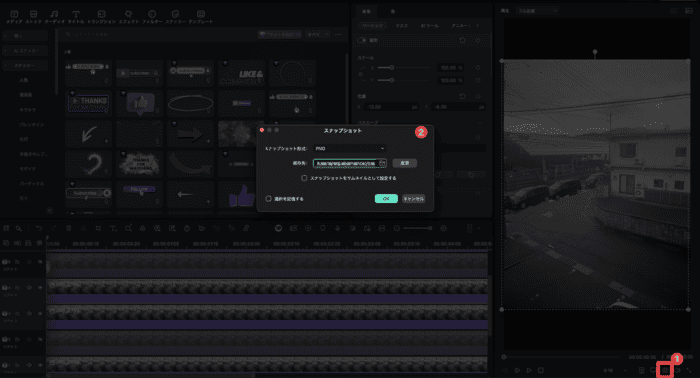This screenshot has height=378, width=700.
Task: Click folder icon inside save path field
Action: [x=383, y=163]
